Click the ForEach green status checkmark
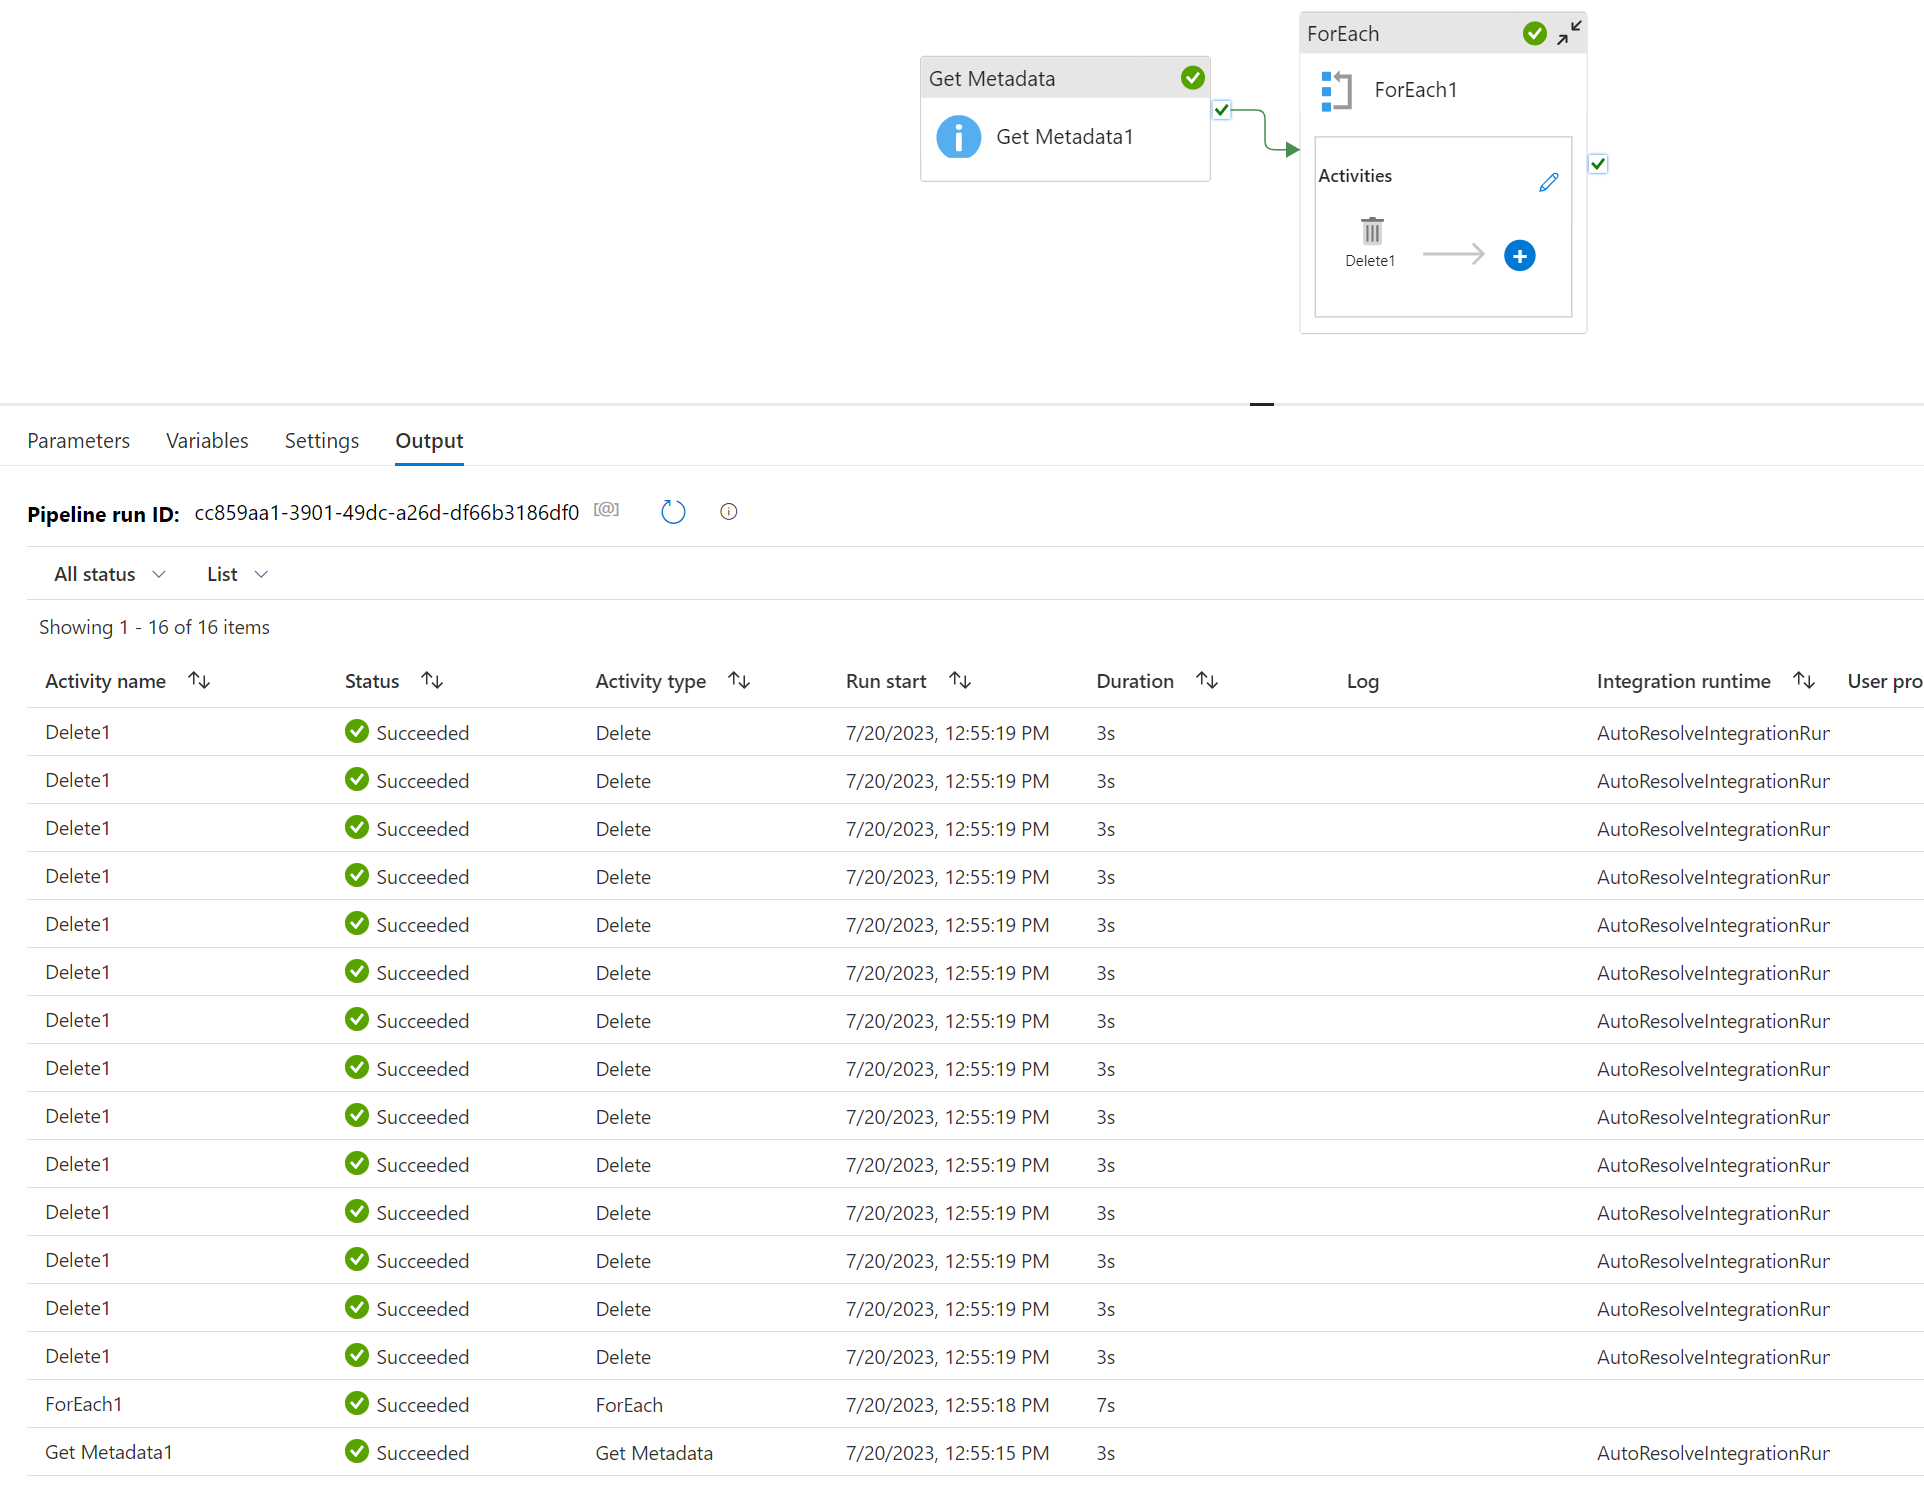 click(1534, 34)
